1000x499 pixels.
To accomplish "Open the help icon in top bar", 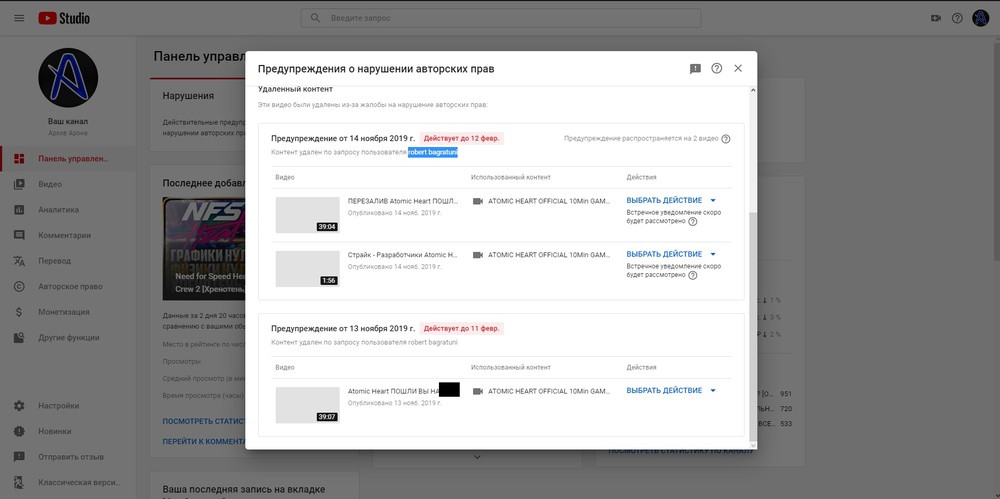I will 957,19.
